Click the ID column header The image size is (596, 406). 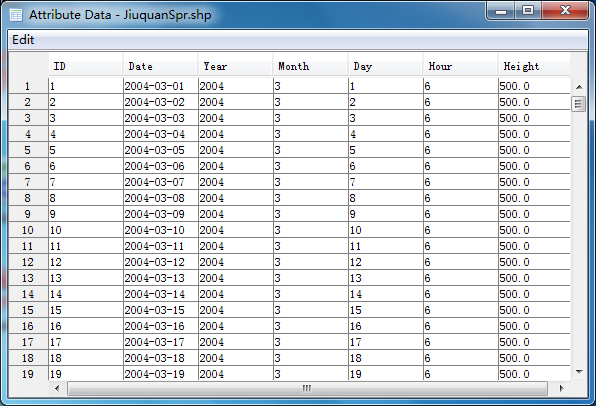click(86, 66)
